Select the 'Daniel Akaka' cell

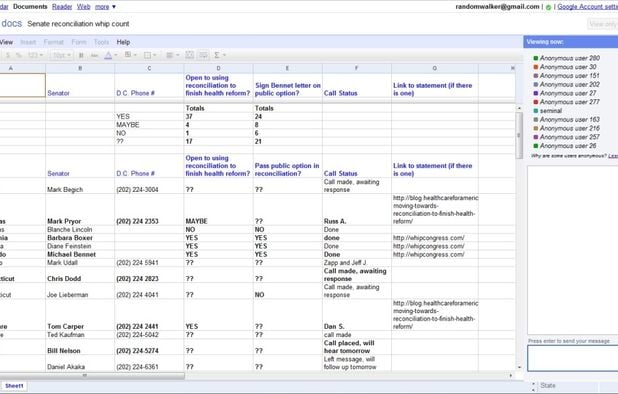pos(80,363)
